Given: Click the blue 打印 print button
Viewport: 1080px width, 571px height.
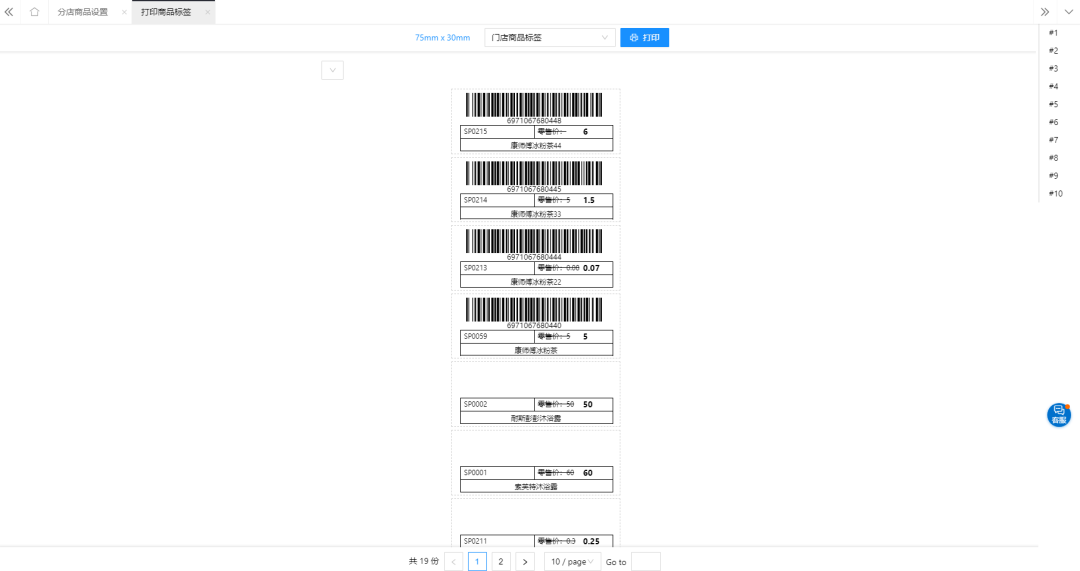Looking at the screenshot, I should tap(644, 37).
